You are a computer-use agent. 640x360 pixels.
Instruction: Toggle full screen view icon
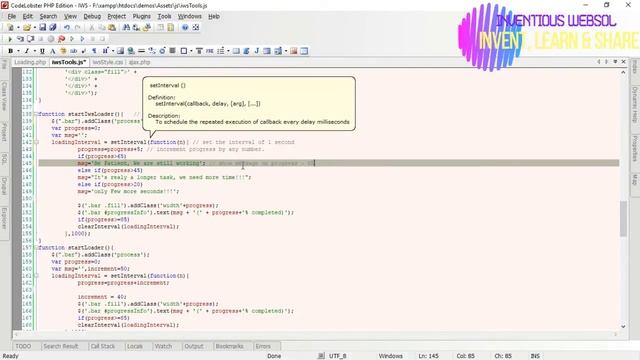pyautogui.click(x=196, y=27)
